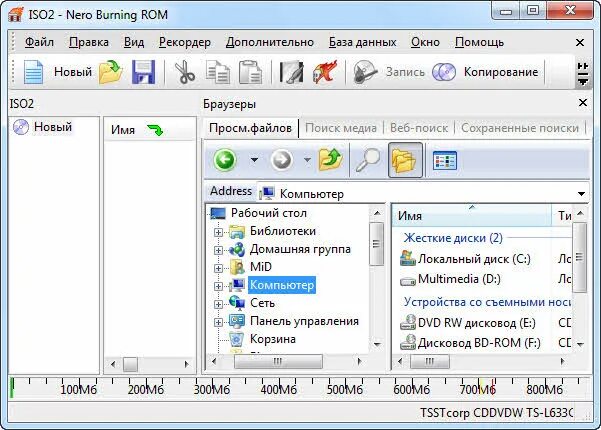
Task: Go up one folder level icon
Action: click(330, 160)
